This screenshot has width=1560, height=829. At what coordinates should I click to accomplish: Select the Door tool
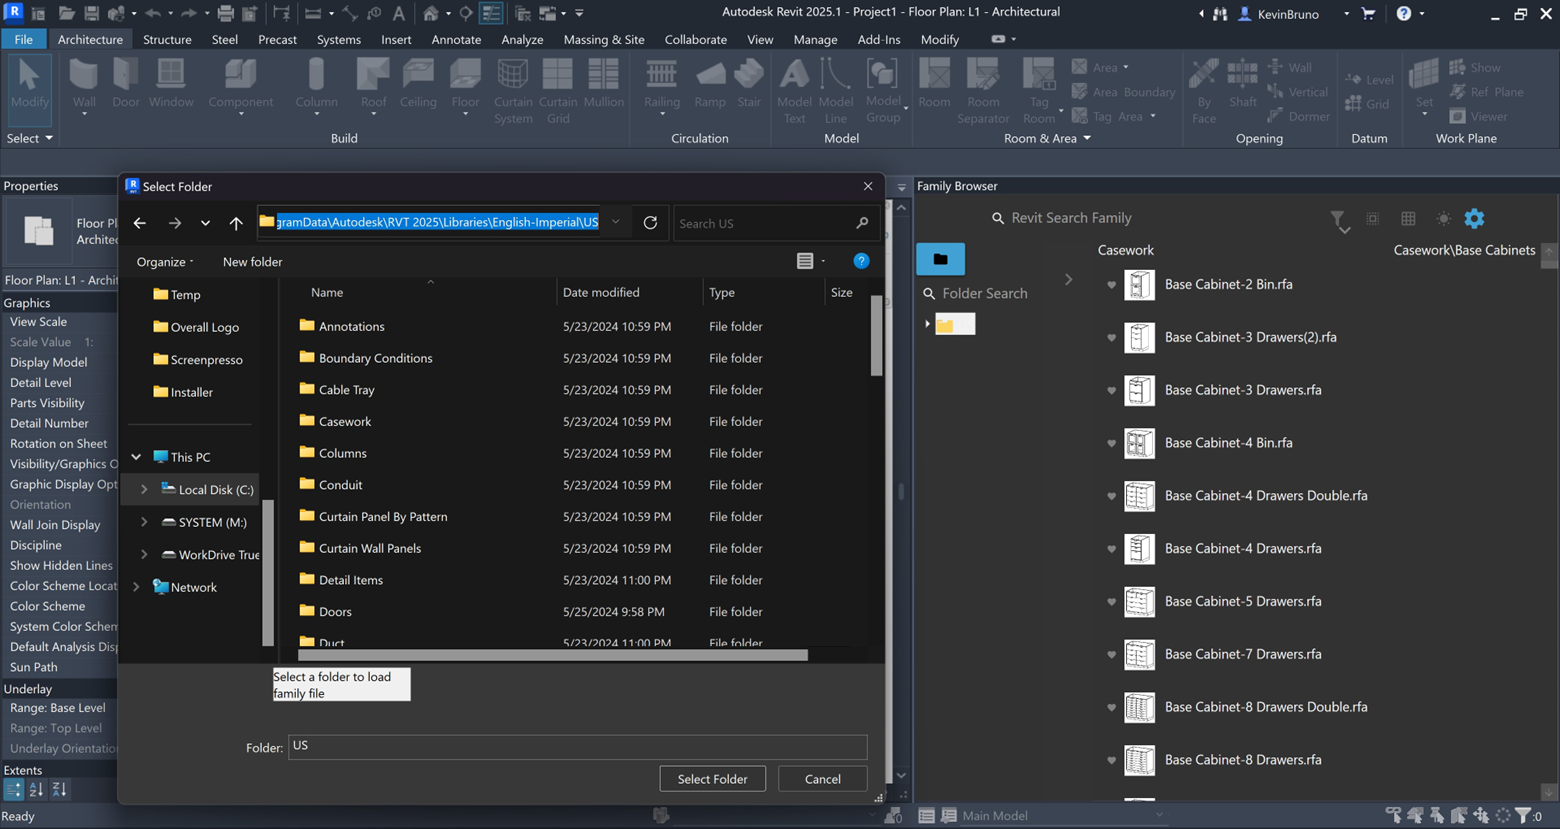pyautogui.click(x=126, y=84)
